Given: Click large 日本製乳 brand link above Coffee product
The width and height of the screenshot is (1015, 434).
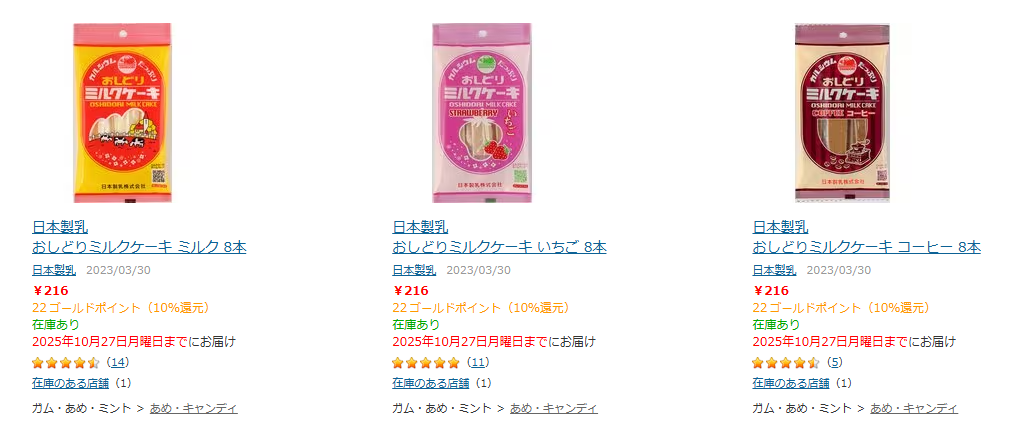Looking at the screenshot, I should pyautogui.click(x=780, y=227).
